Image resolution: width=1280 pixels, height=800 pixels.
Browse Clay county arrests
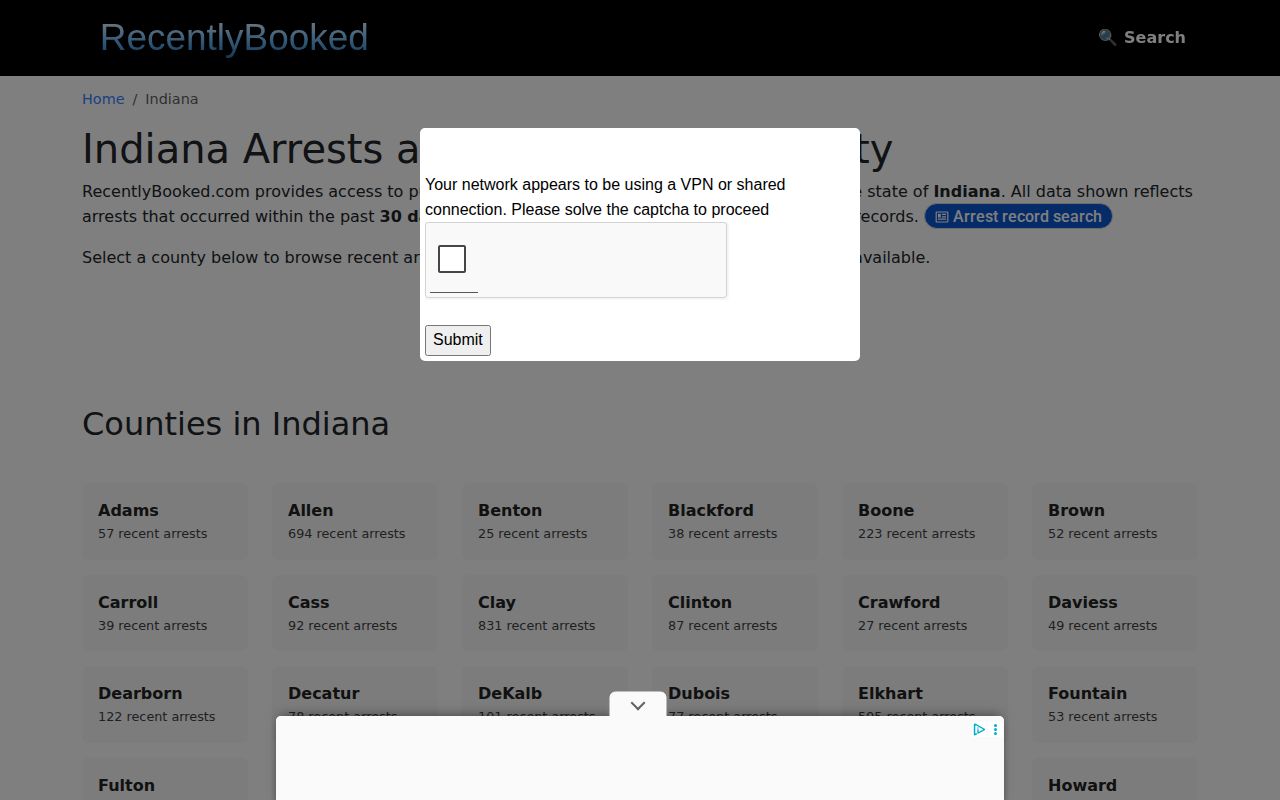click(x=545, y=613)
